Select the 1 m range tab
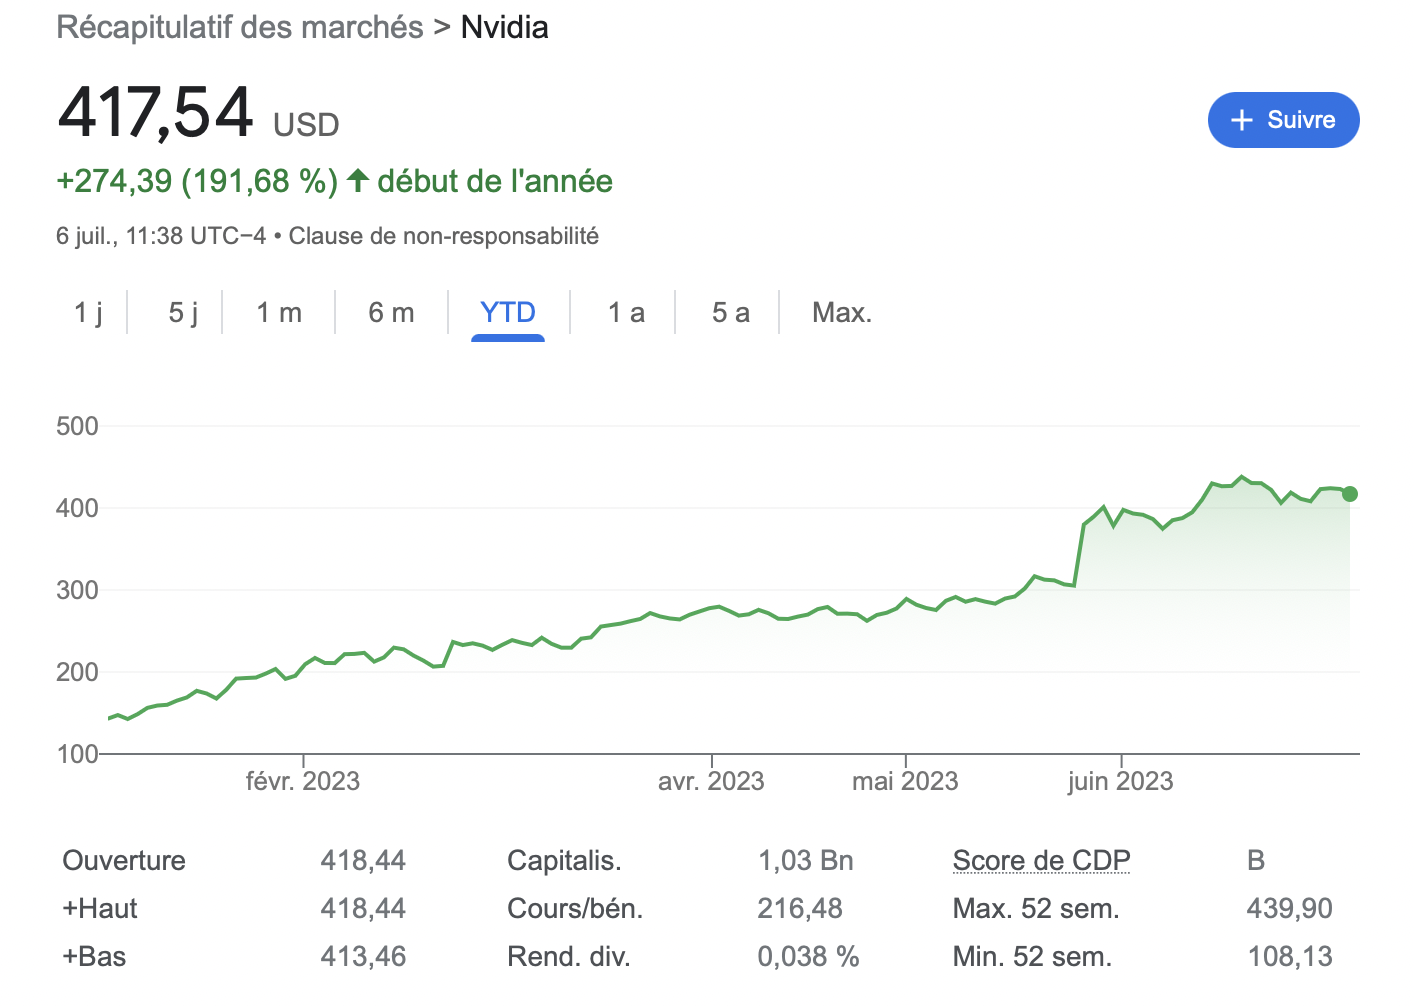This screenshot has height=1006, width=1414. (x=279, y=313)
